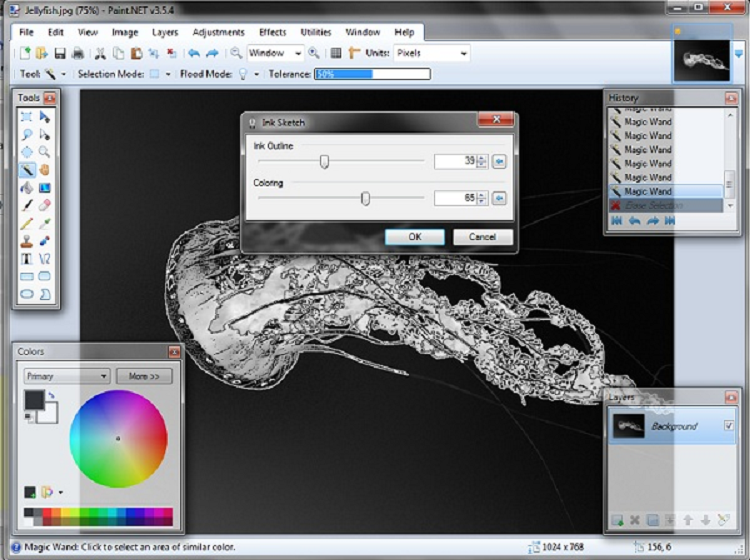This screenshot has height=560, width=750.
Task: Pick the Paint Bucket tool
Action: (27, 187)
